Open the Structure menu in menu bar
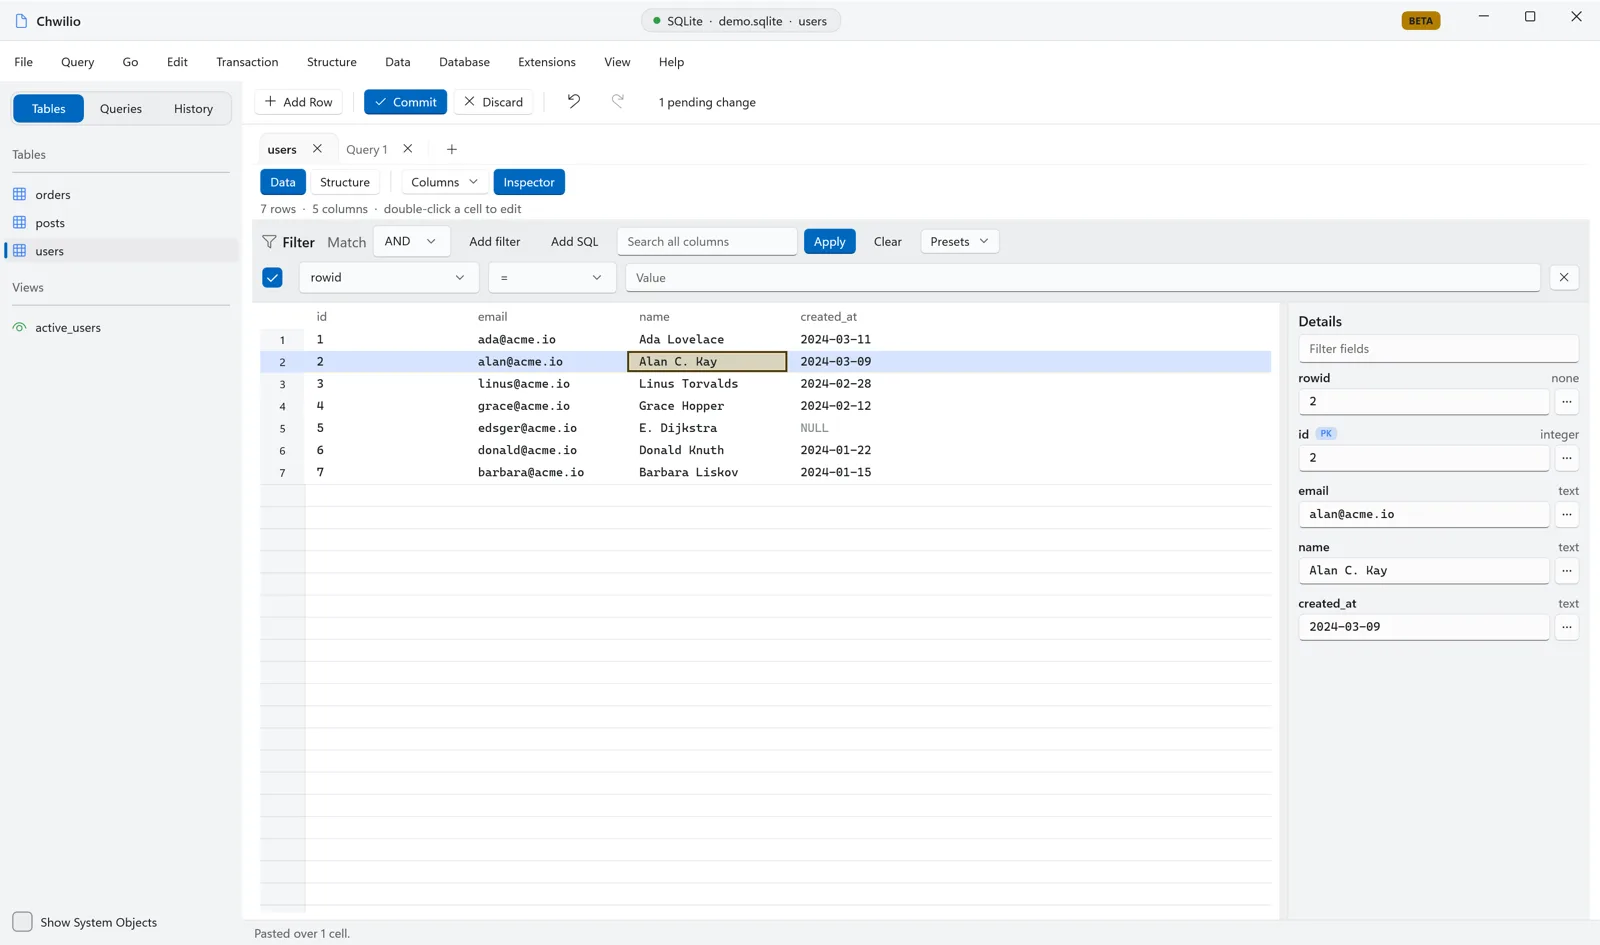Image resolution: width=1600 pixels, height=945 pixels. point(332,62)
